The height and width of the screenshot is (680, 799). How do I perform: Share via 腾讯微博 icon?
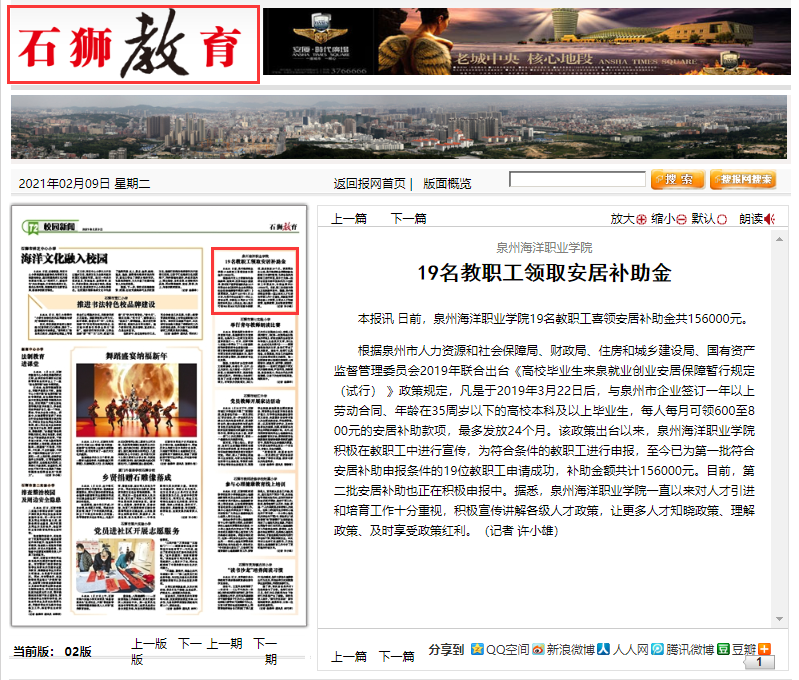[x=657, y=650]
